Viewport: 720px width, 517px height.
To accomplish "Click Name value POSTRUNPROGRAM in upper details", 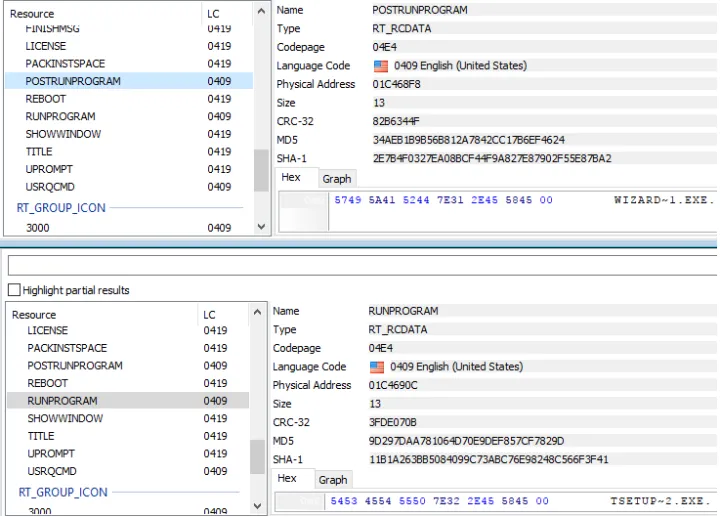I will tap(420, 10).
